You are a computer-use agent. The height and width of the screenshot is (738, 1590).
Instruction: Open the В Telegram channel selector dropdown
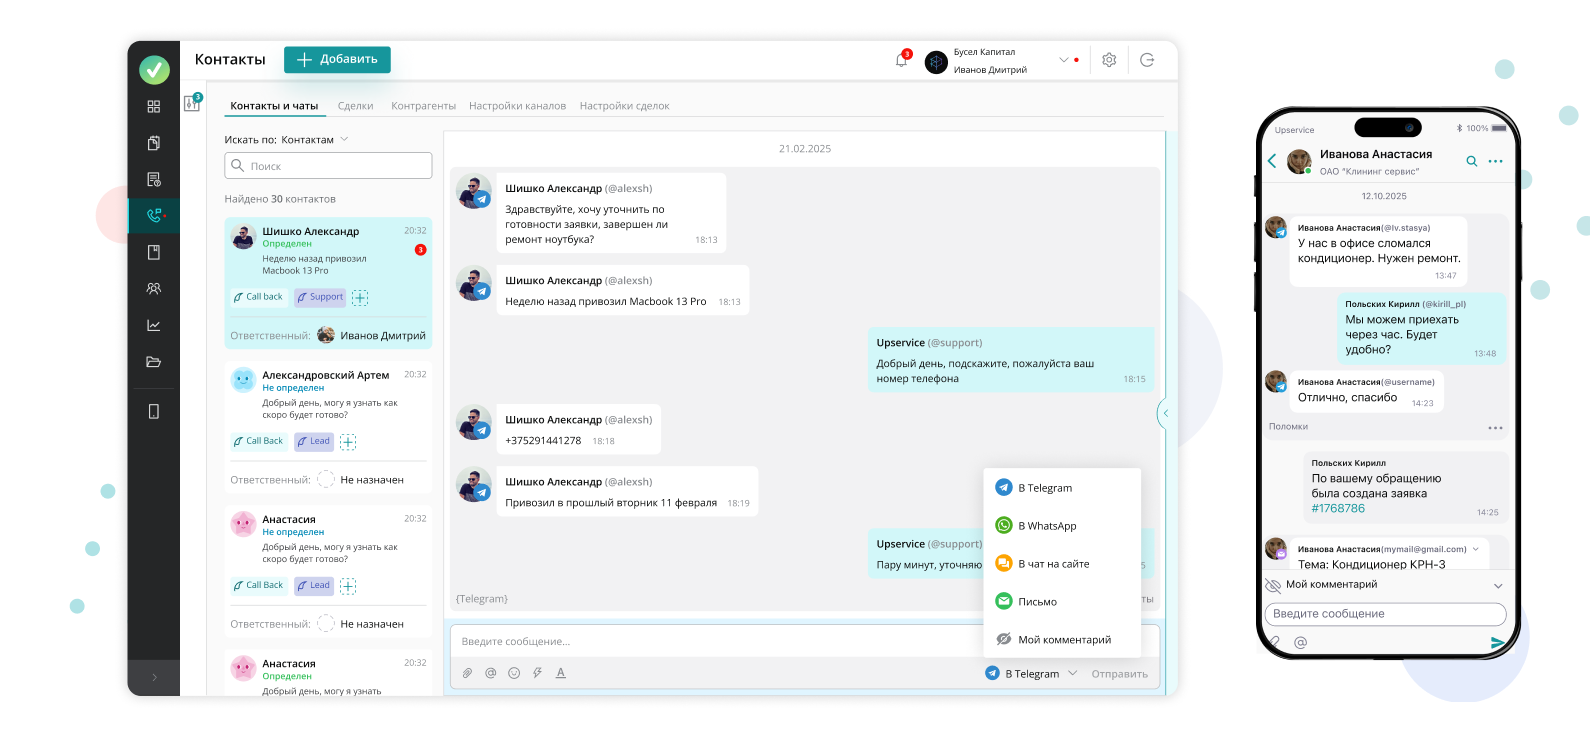(1031, 674)
